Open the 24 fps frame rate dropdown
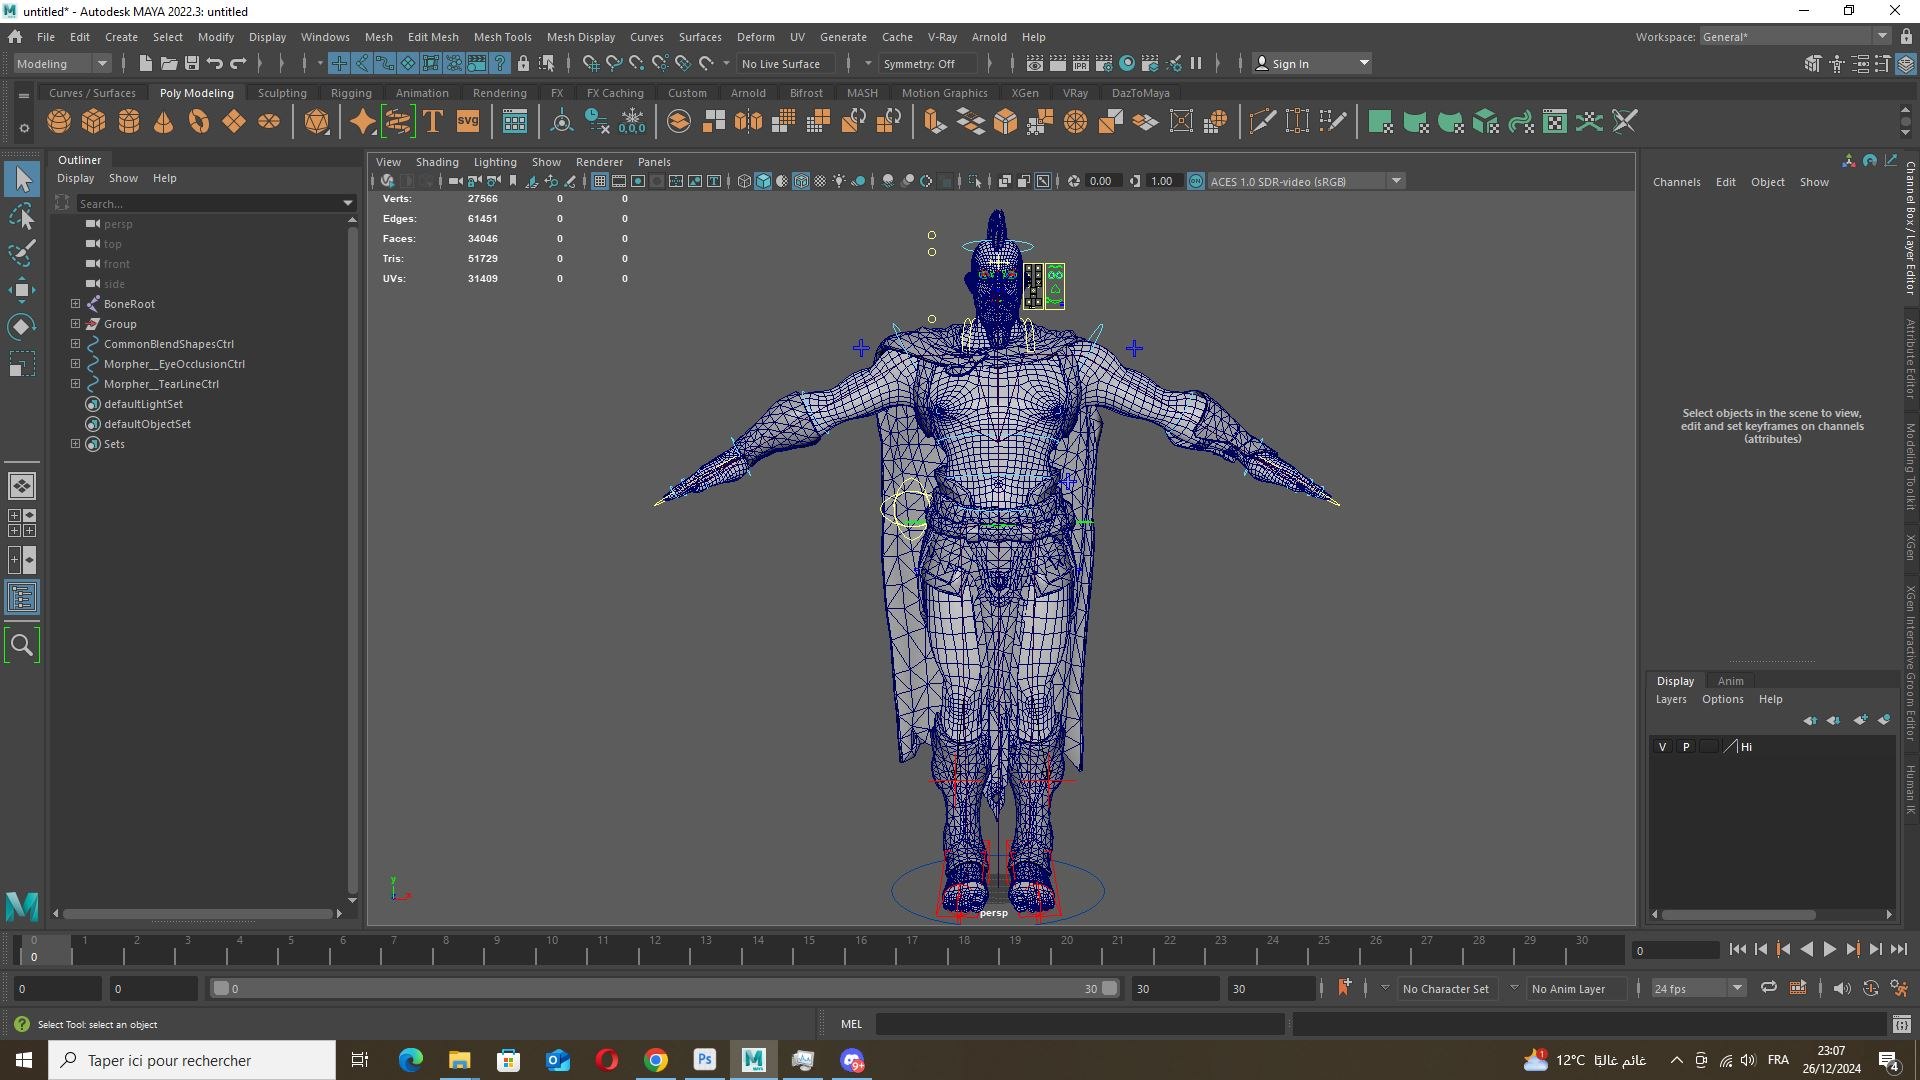Image resolution: width=1920 pixels, height=1080 pixels. click(x=1697, y=988)
